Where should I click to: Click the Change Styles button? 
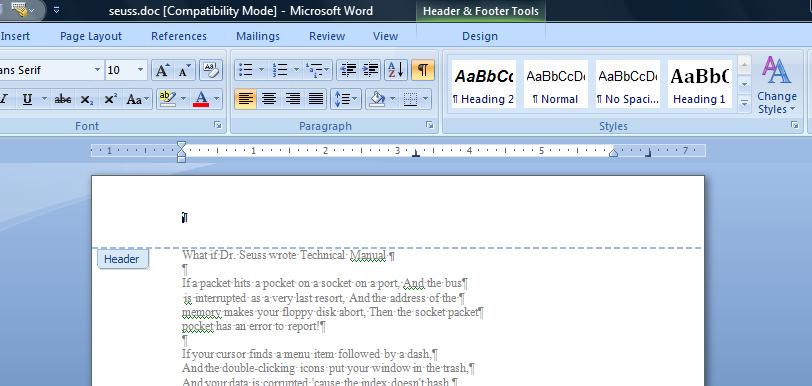[x=776, y=85]
